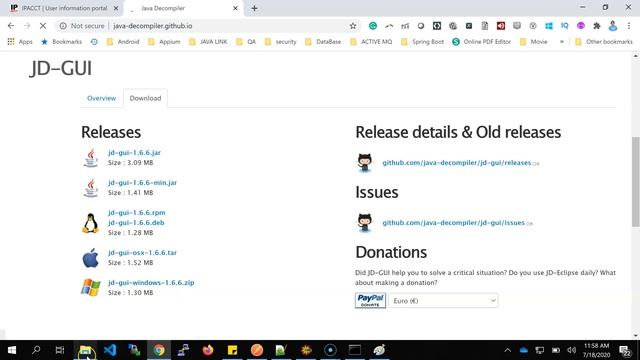
Task: Open a new browser tab
Action: click(x=254, y=8)
